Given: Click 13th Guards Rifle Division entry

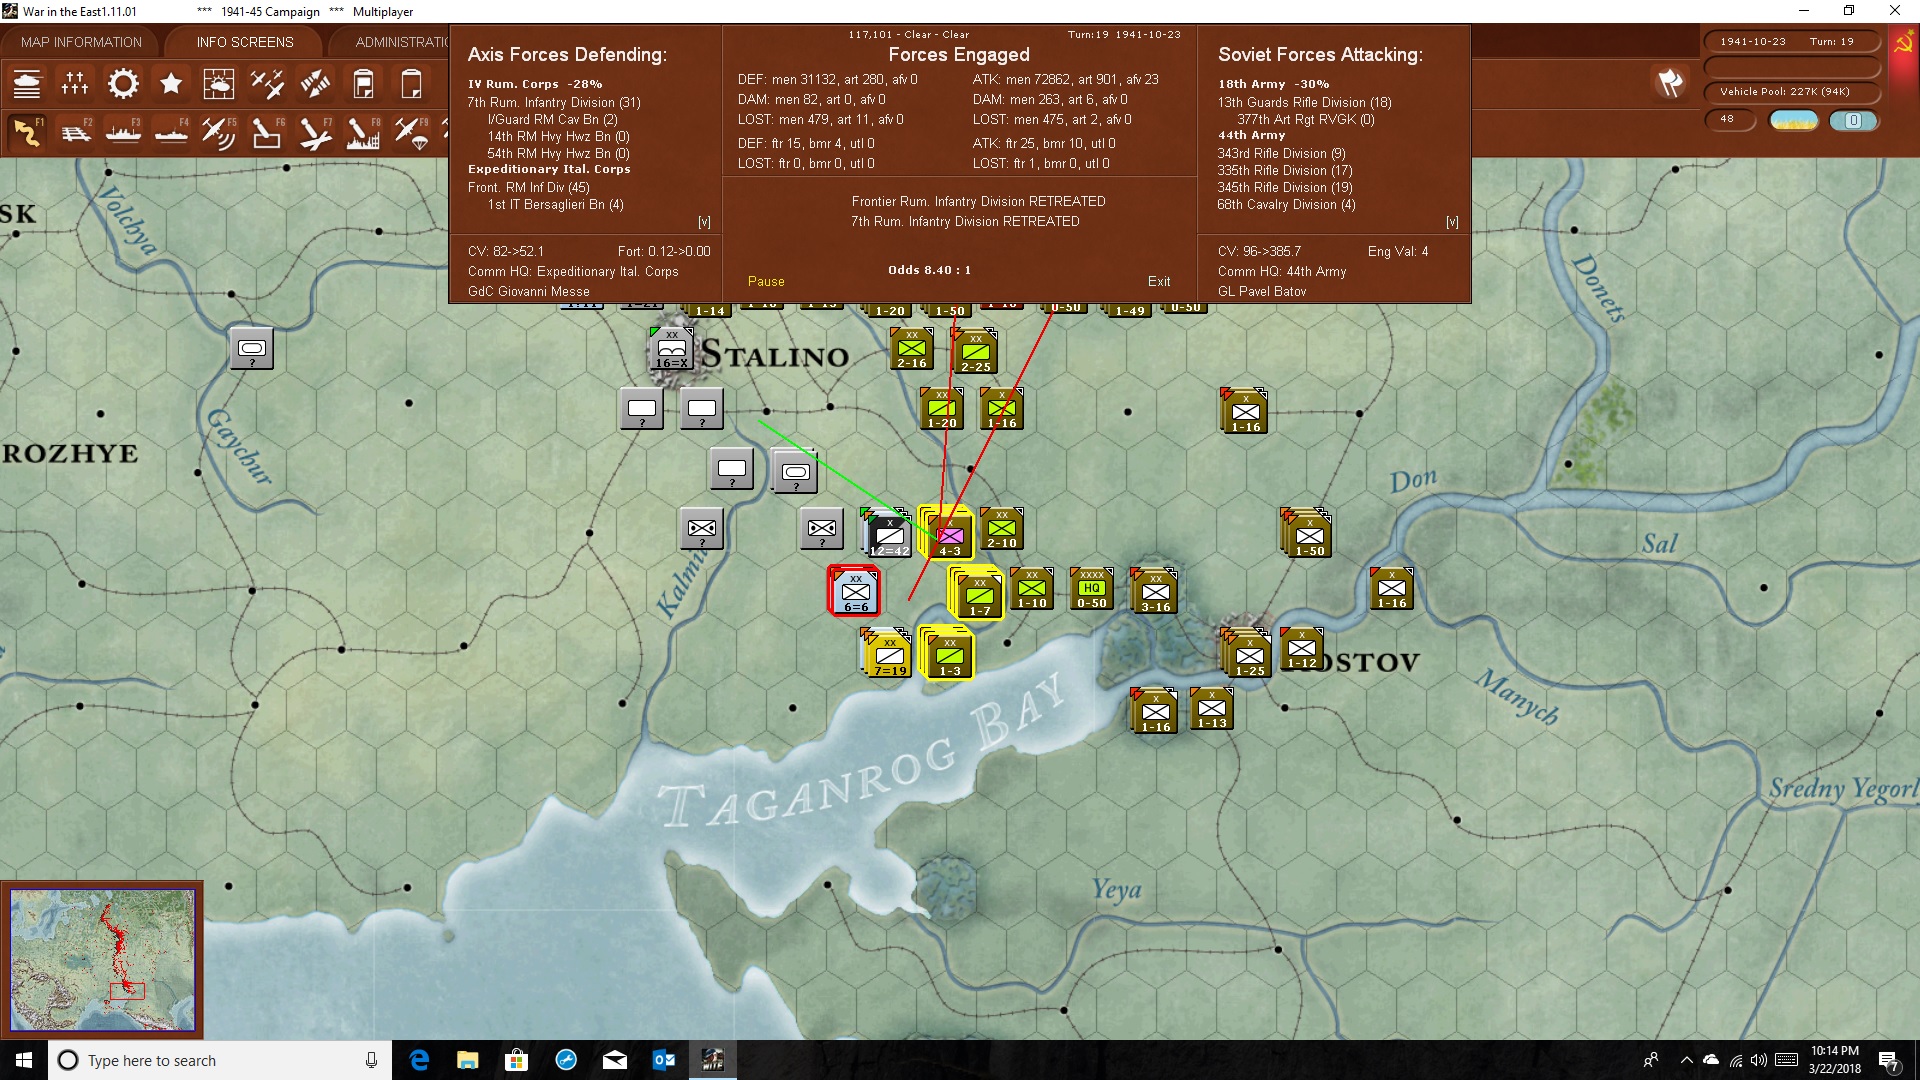Looking at the screenshot, I should [1304, 102].
